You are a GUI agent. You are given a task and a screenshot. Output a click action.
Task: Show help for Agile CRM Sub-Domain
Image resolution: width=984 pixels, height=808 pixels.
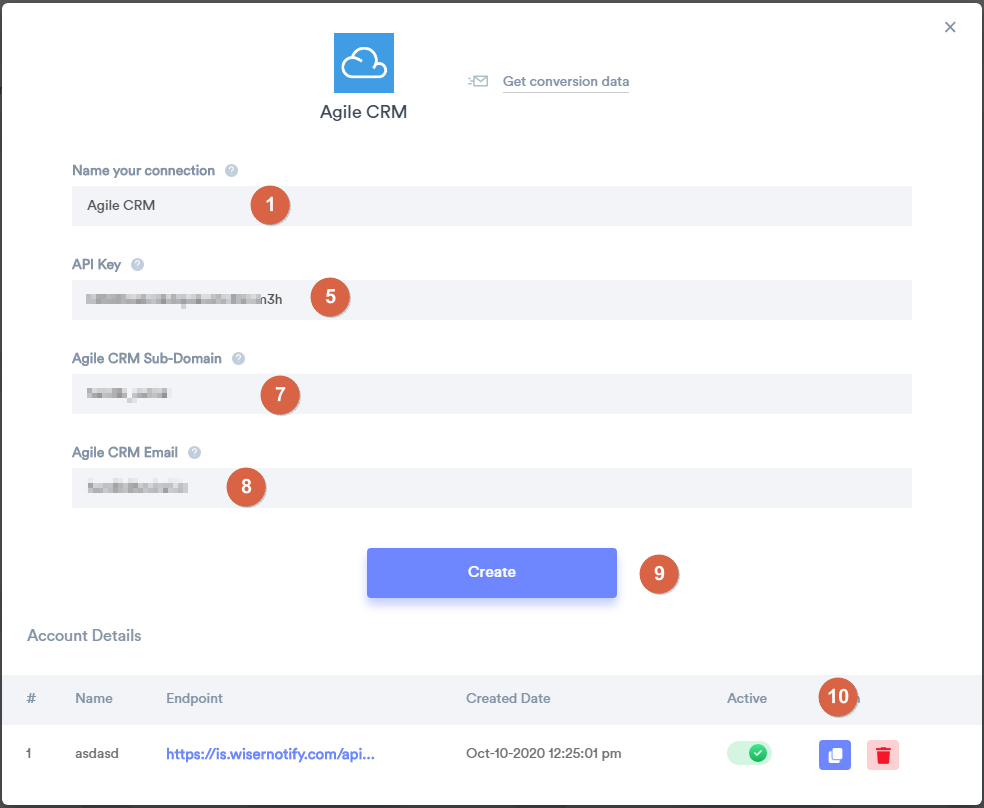tap(238, 359)
